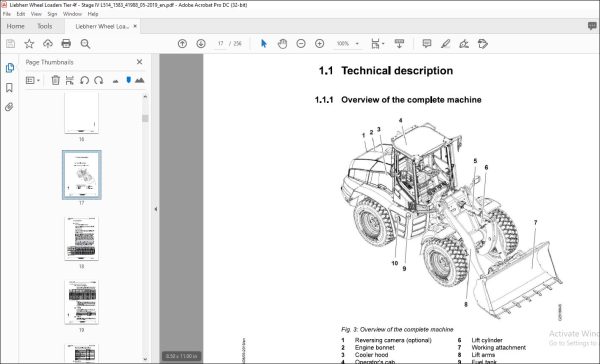Viewport: 600px width, 364px height.
Task: Click thumbnails panel scrollbar handle
Action: tap(145, 118)
